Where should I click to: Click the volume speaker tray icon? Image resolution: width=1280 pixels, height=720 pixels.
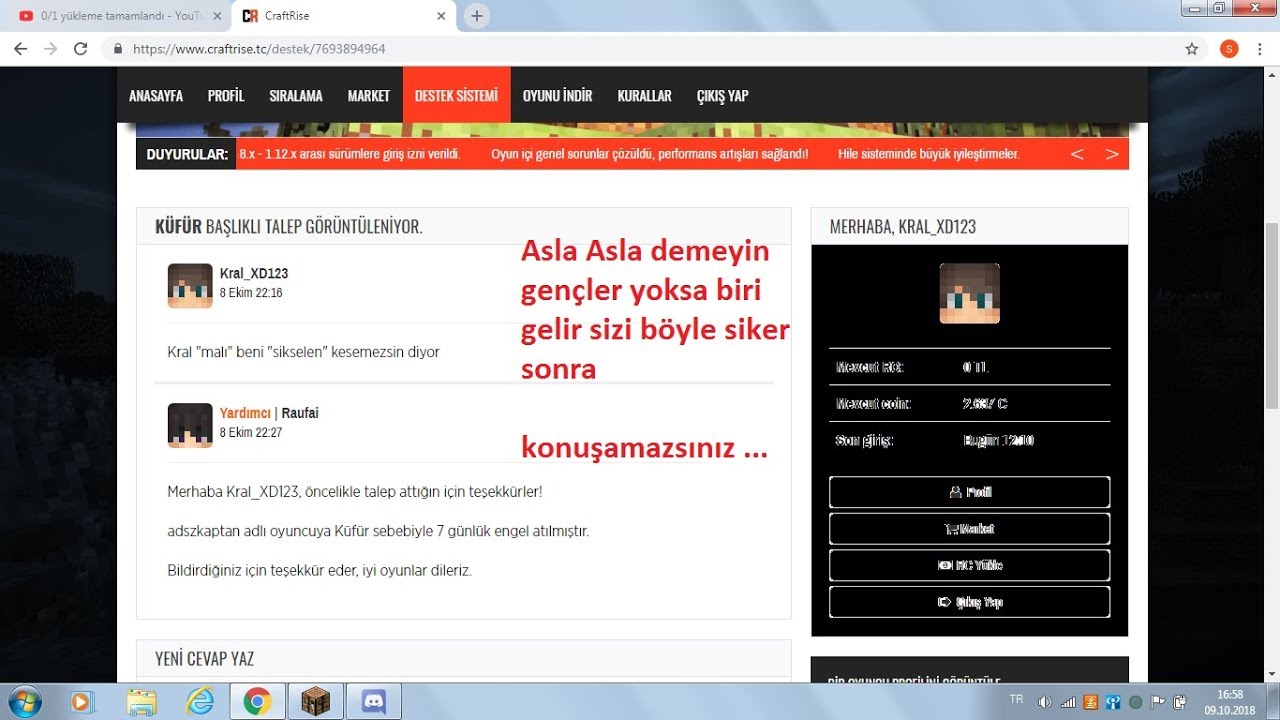[x=1045, y=702]
